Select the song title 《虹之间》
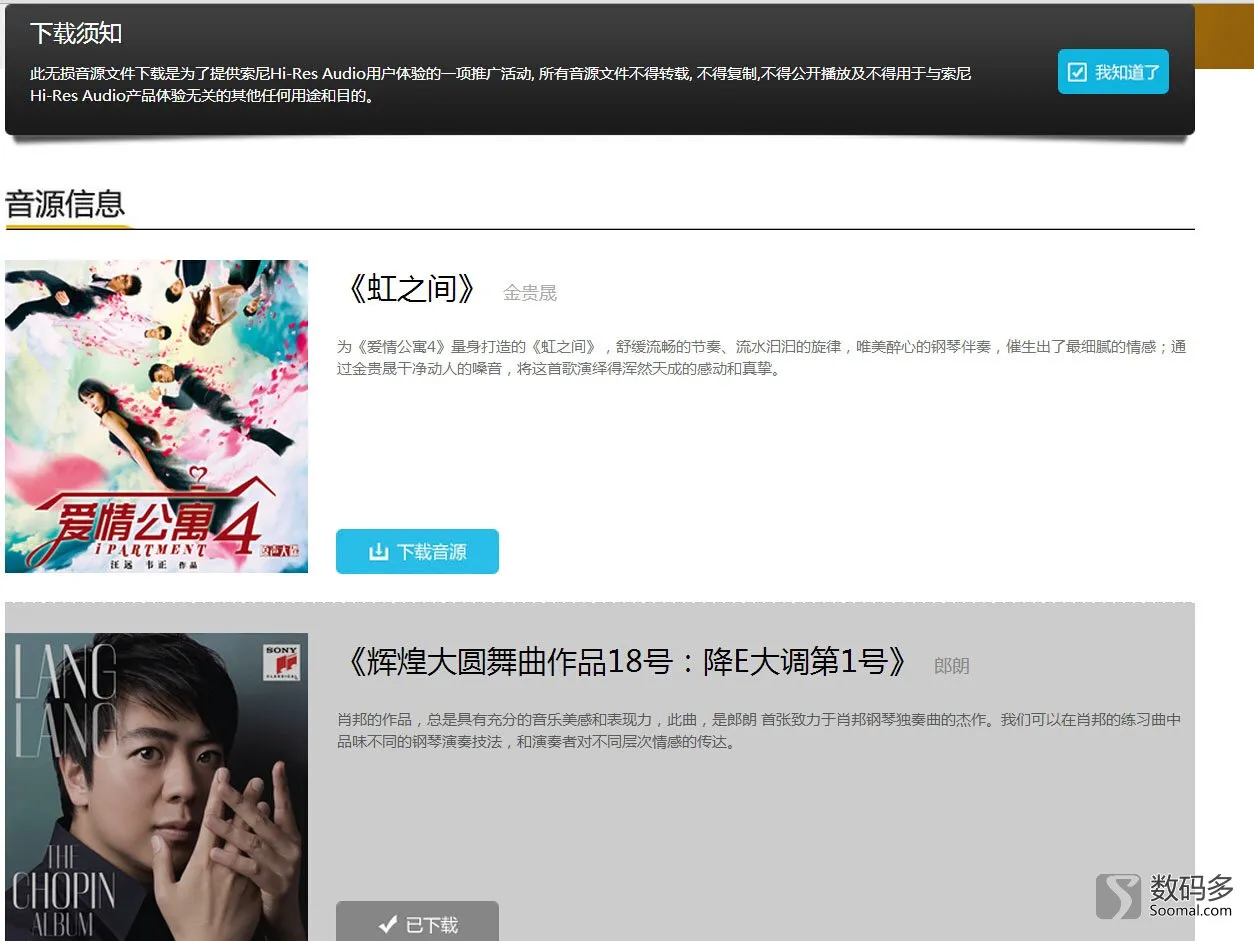This screenshot has height=941, width=1254. point(411,289)
